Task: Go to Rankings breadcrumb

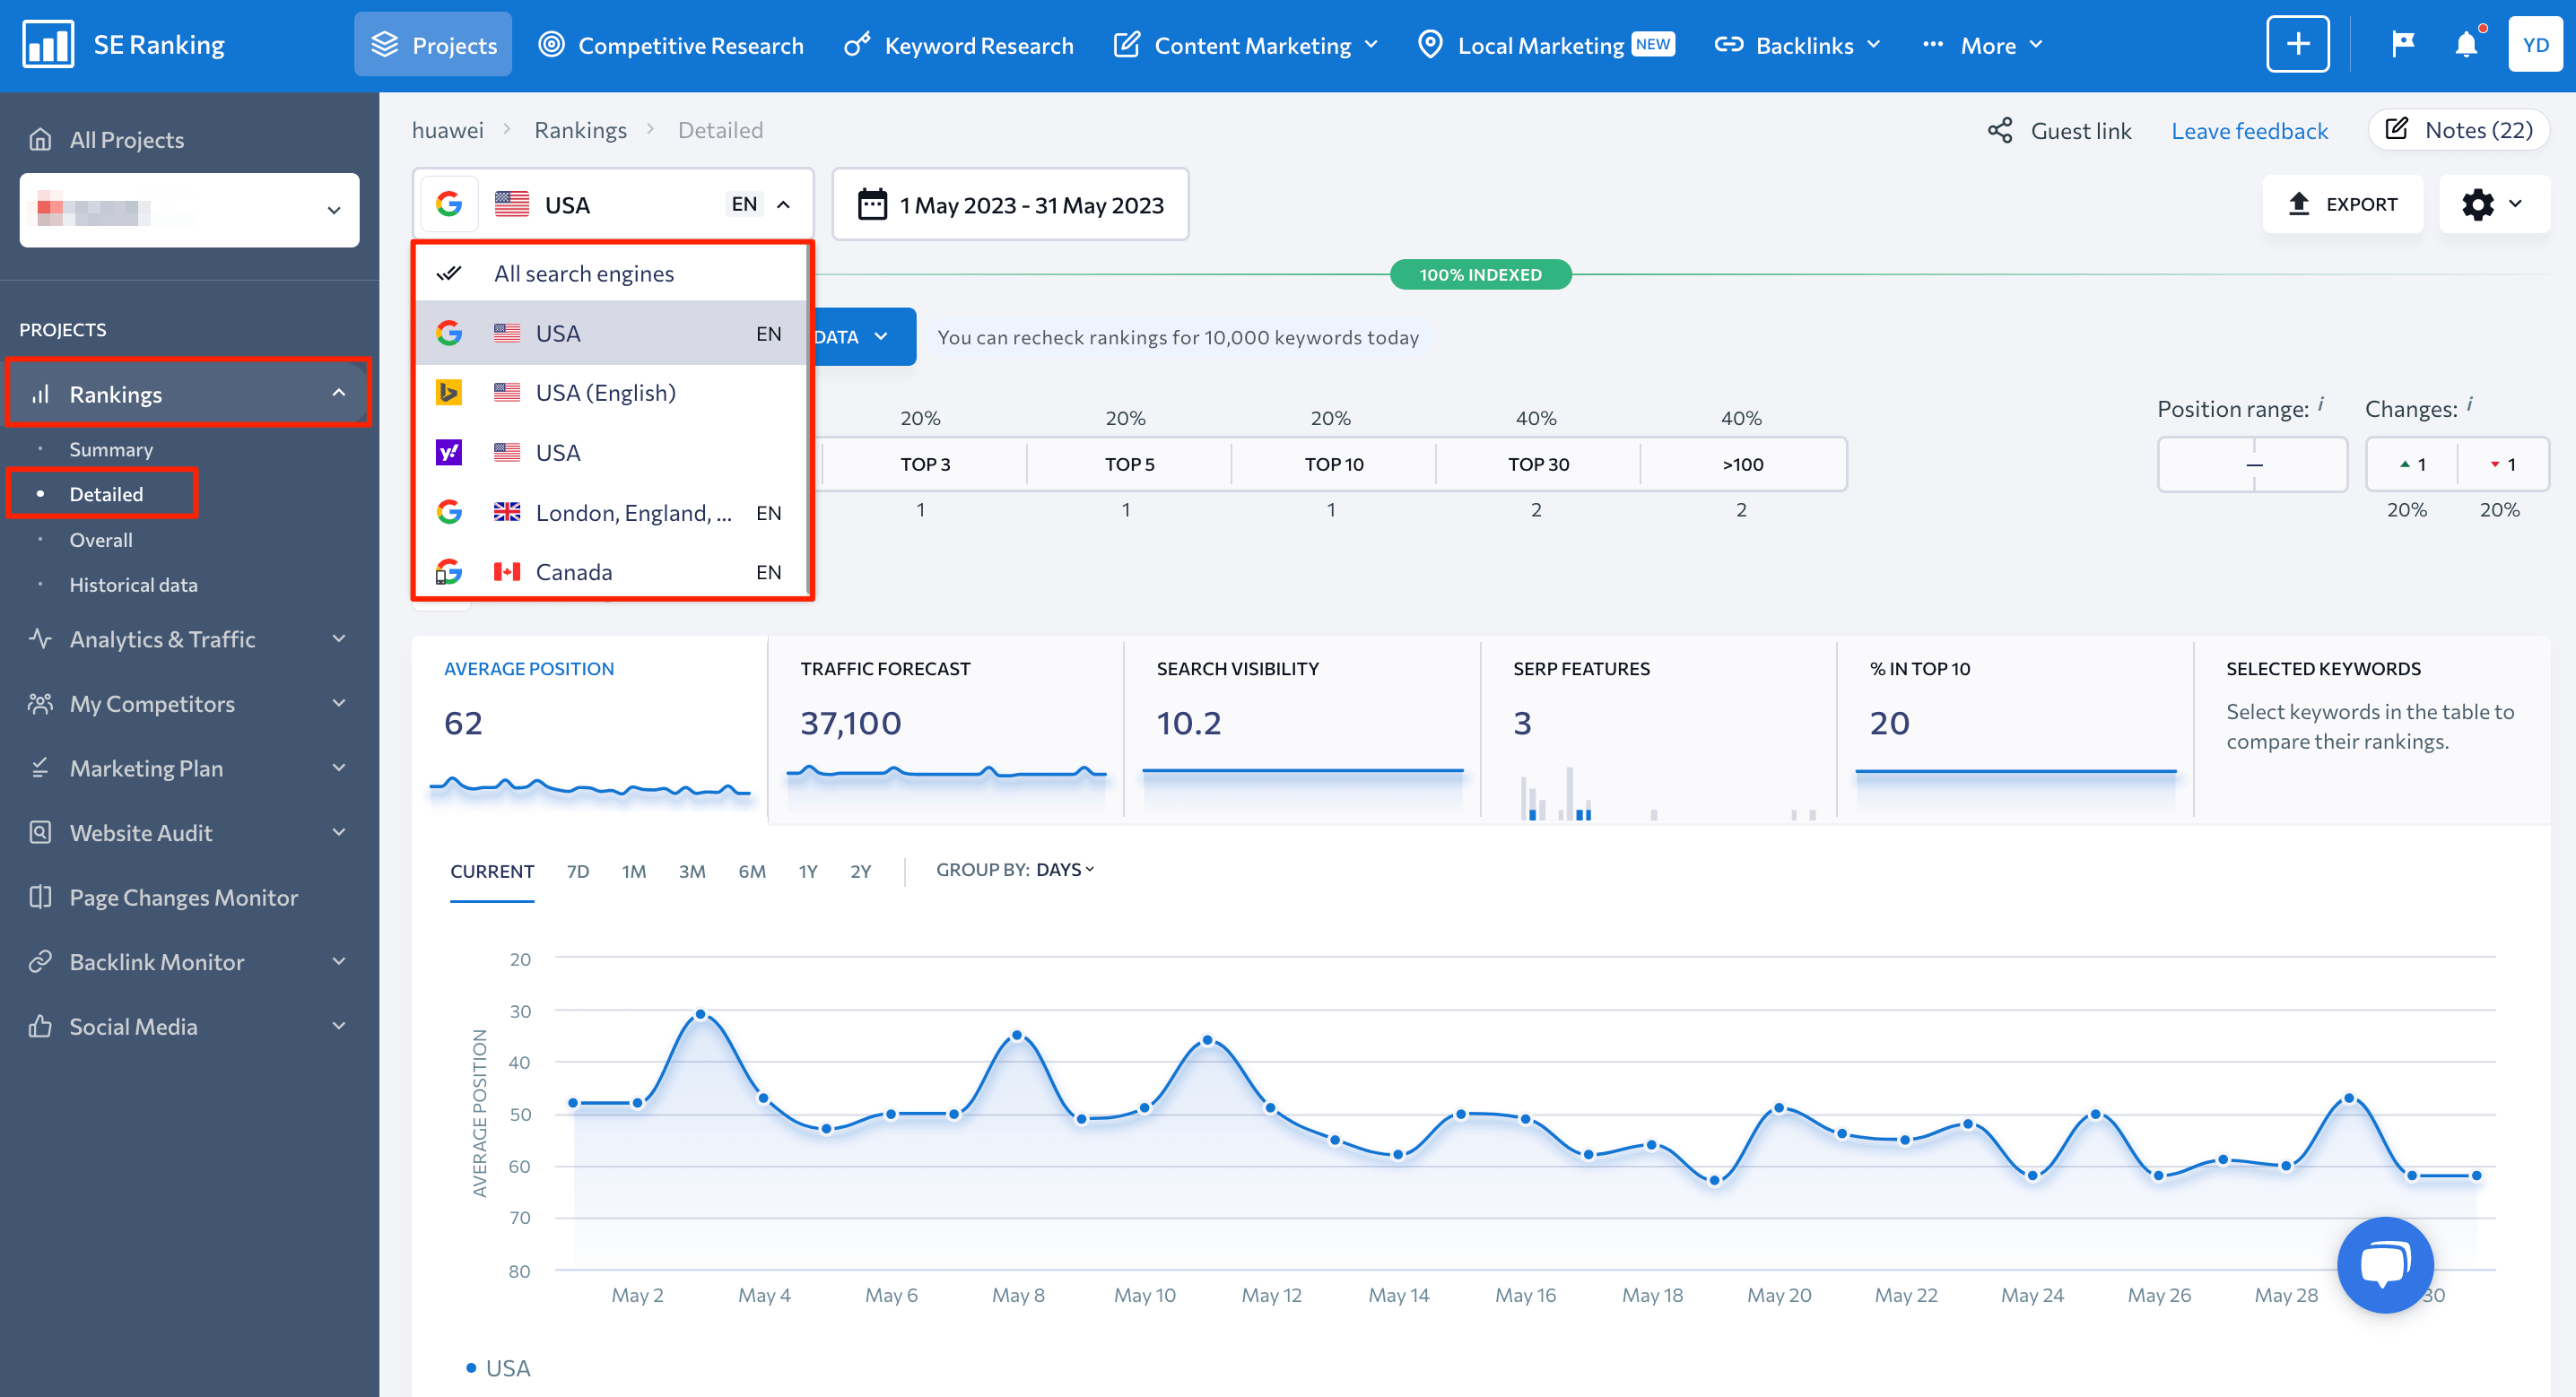Action: click(x=581, y=130)
